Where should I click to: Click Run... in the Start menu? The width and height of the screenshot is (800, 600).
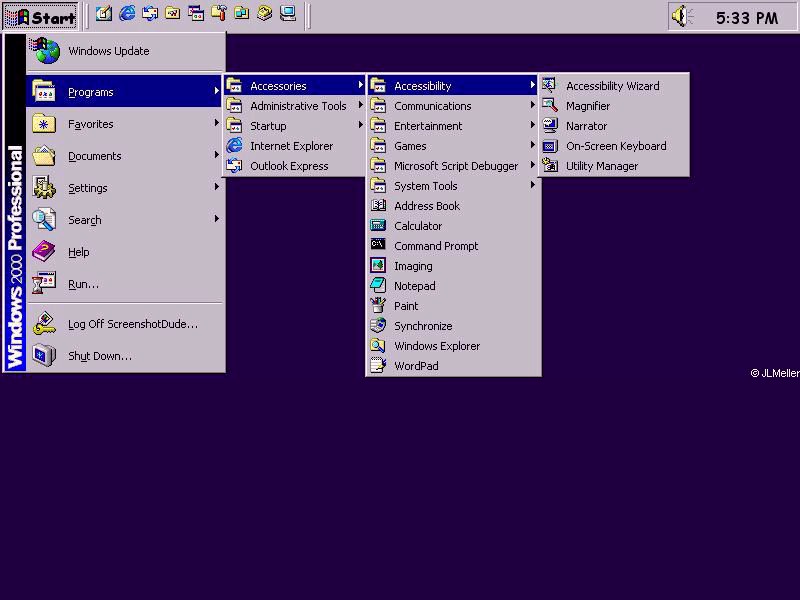pos(126,284)
